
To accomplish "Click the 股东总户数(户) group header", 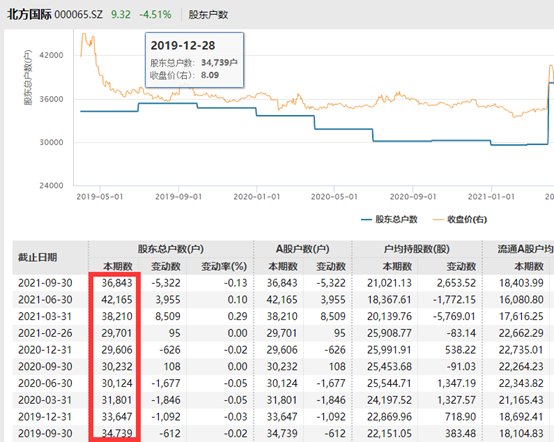I will (x=171, y=249).
